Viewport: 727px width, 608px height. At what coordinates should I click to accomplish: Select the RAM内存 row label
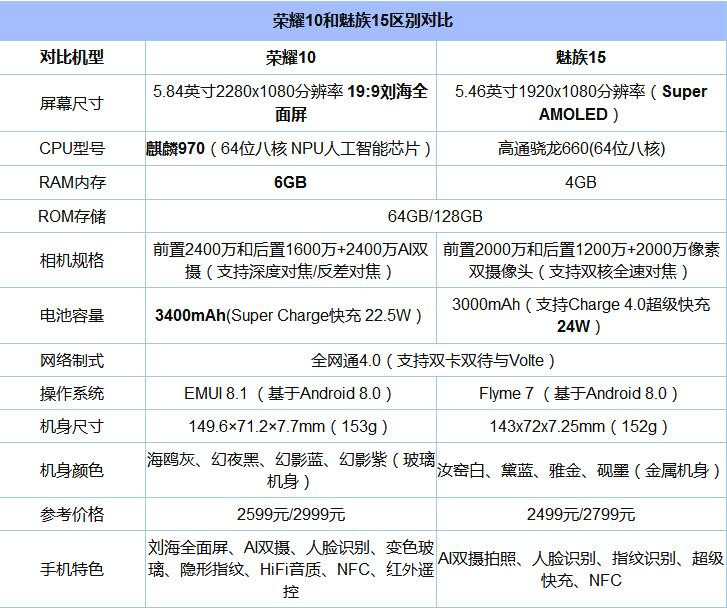(72, 182)
